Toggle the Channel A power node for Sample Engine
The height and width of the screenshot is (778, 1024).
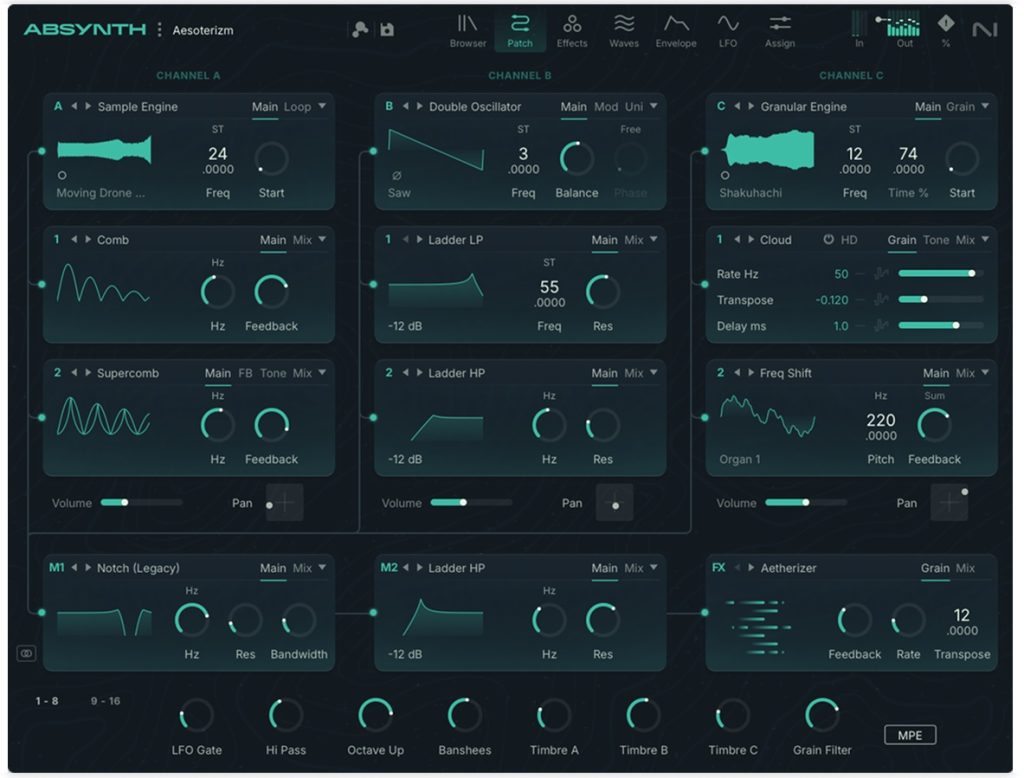coord(41,151)
